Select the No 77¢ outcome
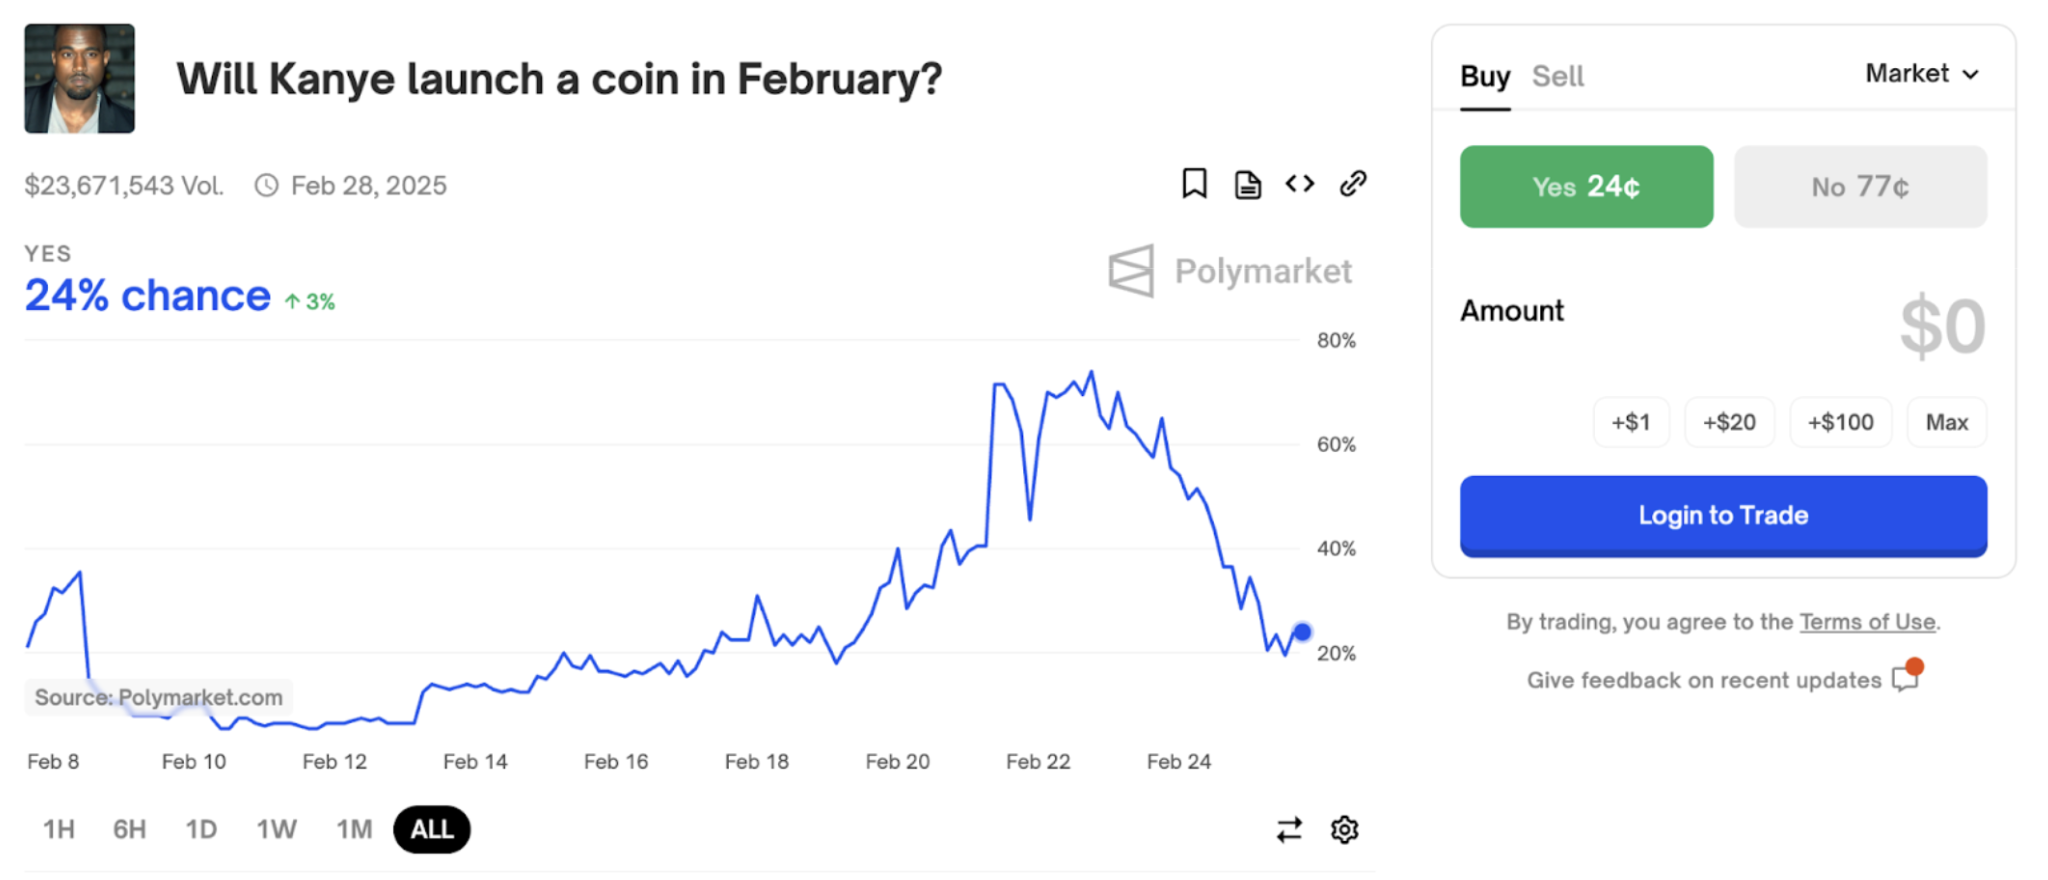This screenshot has width=2048, height=880. tap(1860, 187)
